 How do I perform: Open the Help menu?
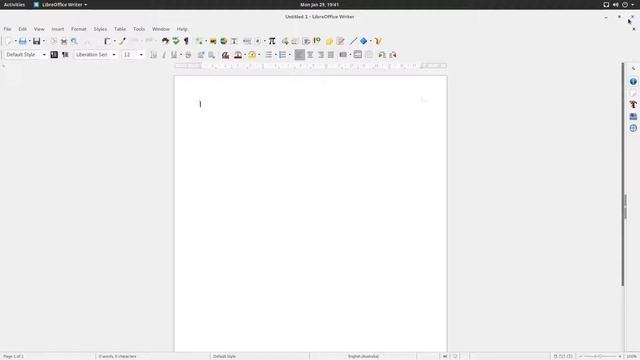(x=182, y=29)
